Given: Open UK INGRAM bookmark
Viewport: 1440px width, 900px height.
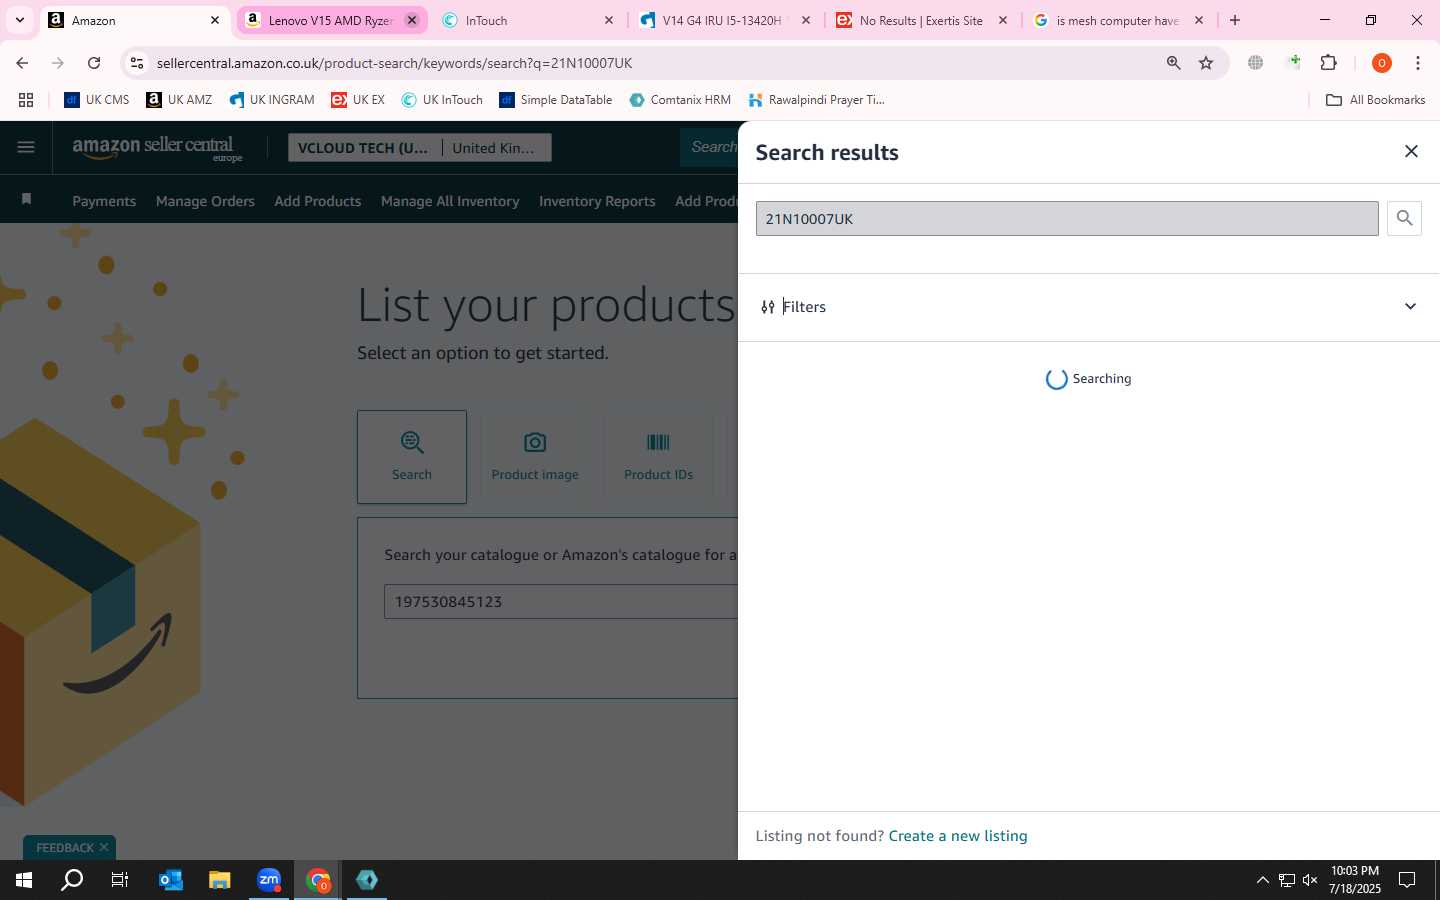Looking at the screenshot, I should [271, 100].
